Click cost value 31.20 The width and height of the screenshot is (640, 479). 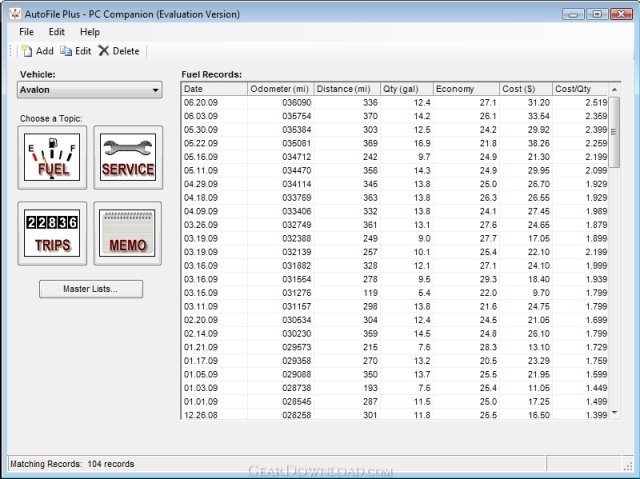click(538, 102)
